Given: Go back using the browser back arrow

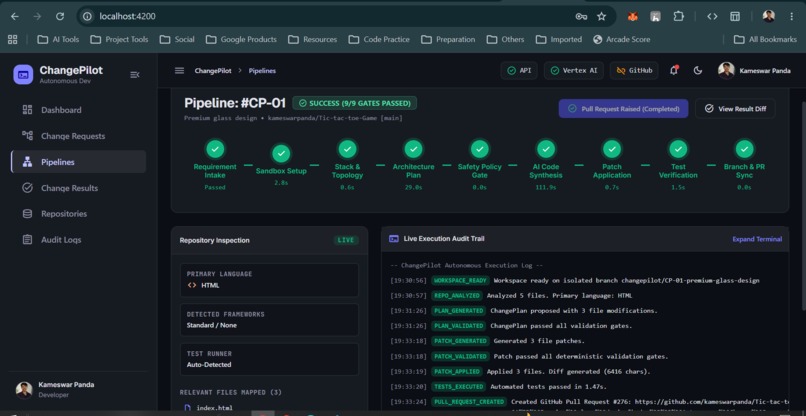Looking at the screenshot, I should click(15, 16).
